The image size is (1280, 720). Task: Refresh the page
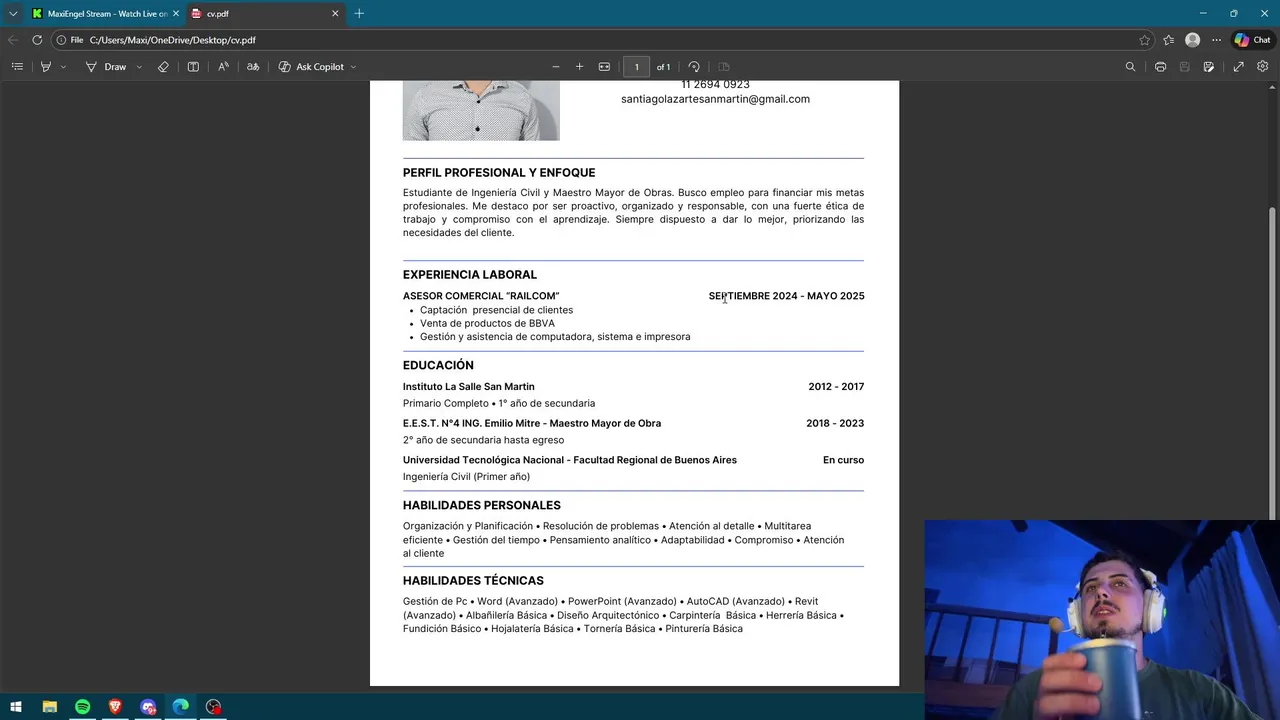coord(37,40)
